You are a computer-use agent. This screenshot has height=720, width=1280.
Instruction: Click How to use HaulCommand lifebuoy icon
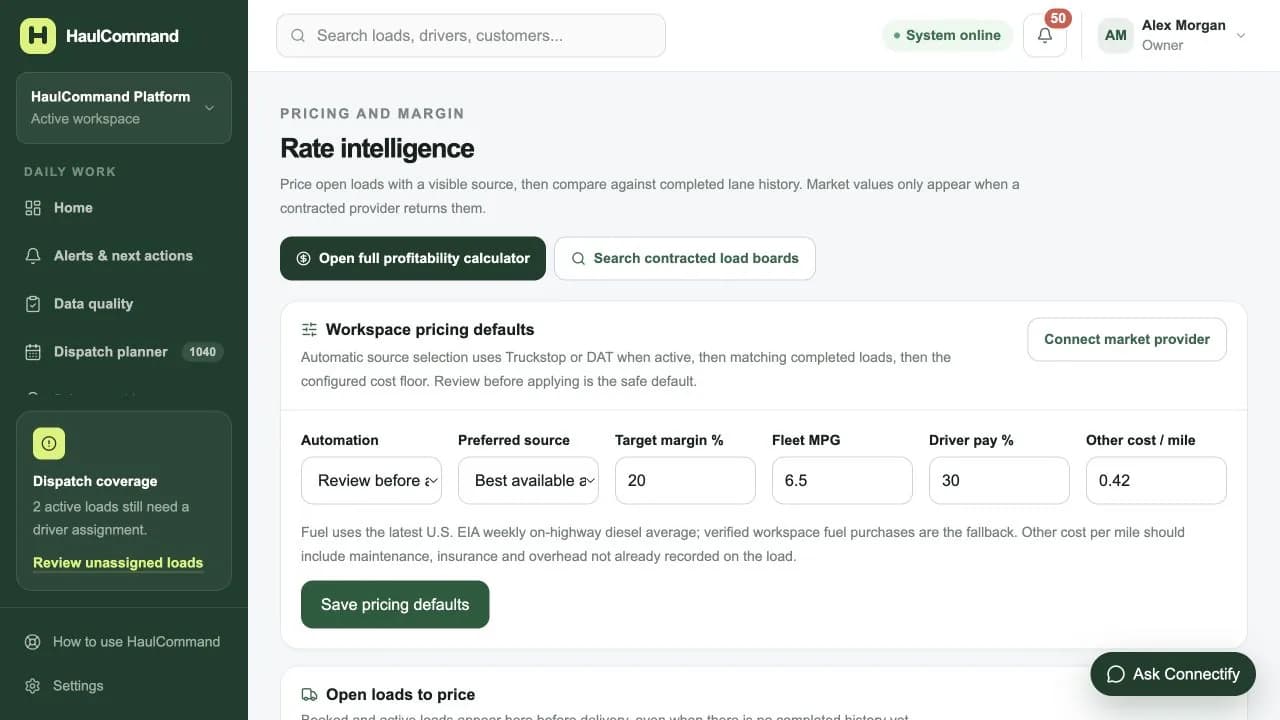[33, 642]
